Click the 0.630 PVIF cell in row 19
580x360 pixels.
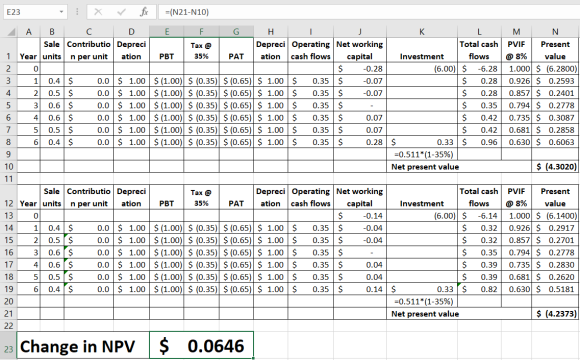pos(517,289)
